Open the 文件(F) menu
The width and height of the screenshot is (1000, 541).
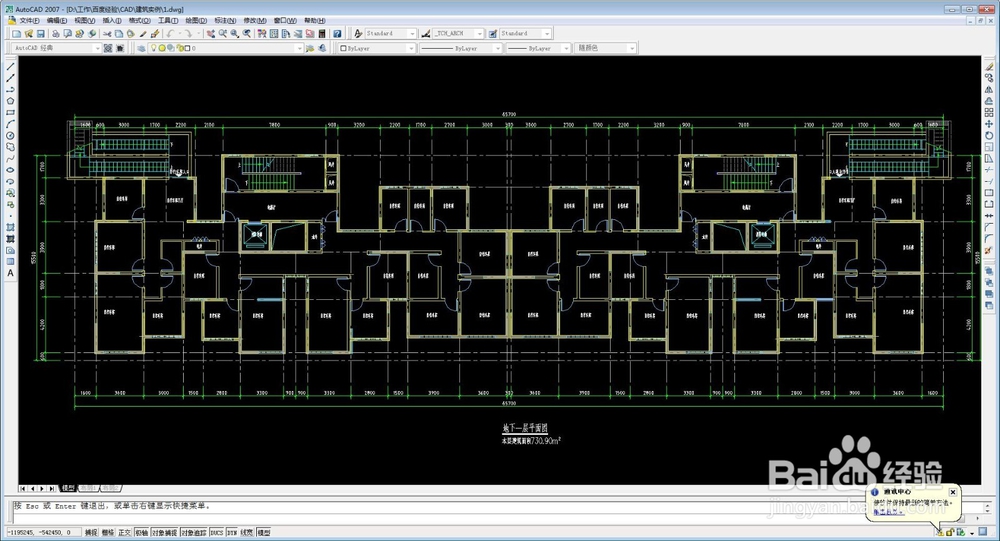pos(29,20)
